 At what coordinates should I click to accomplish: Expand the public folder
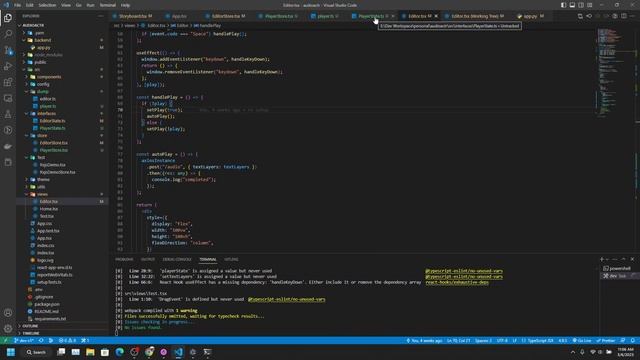[62, 62]
